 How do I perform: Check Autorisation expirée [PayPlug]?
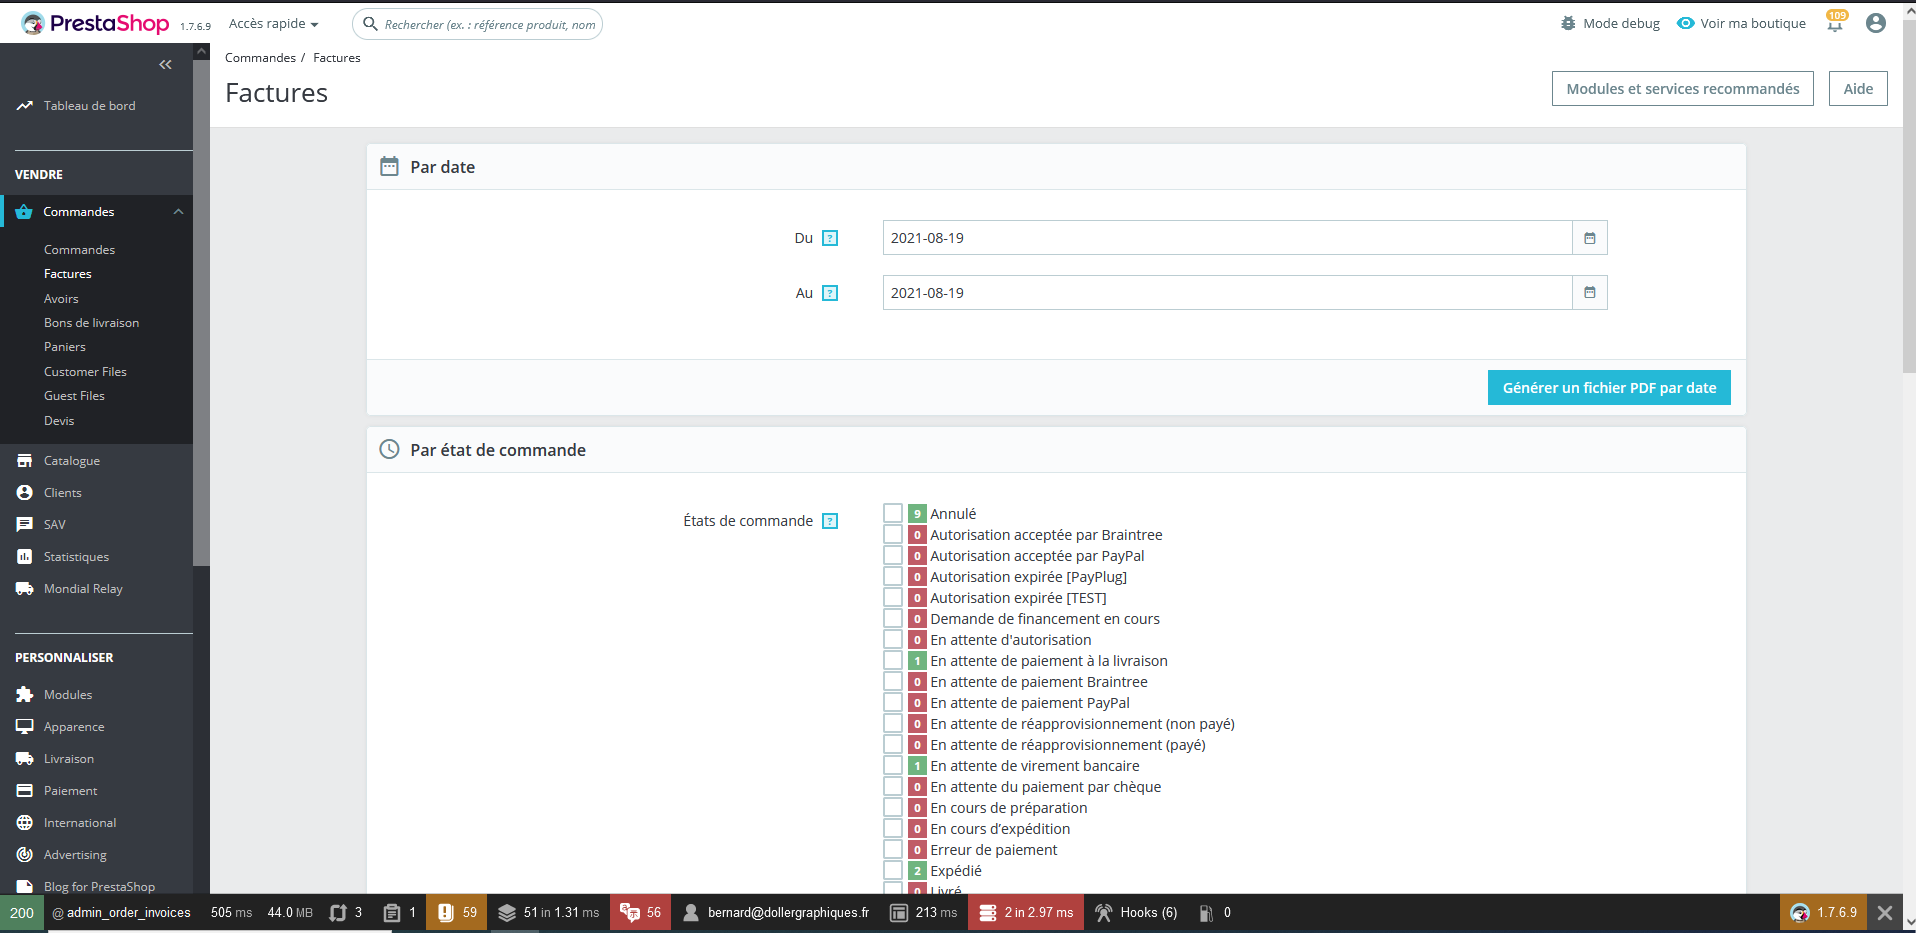[893, 576]
